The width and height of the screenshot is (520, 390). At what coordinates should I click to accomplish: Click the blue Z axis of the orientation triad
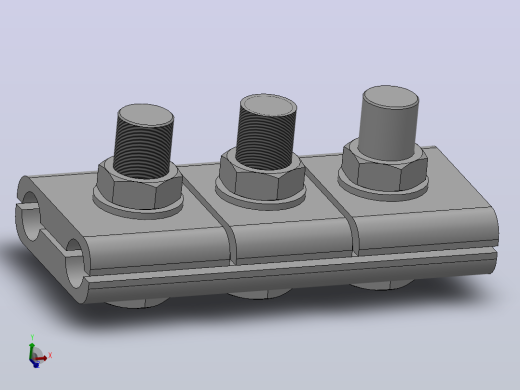click(35, 363)
